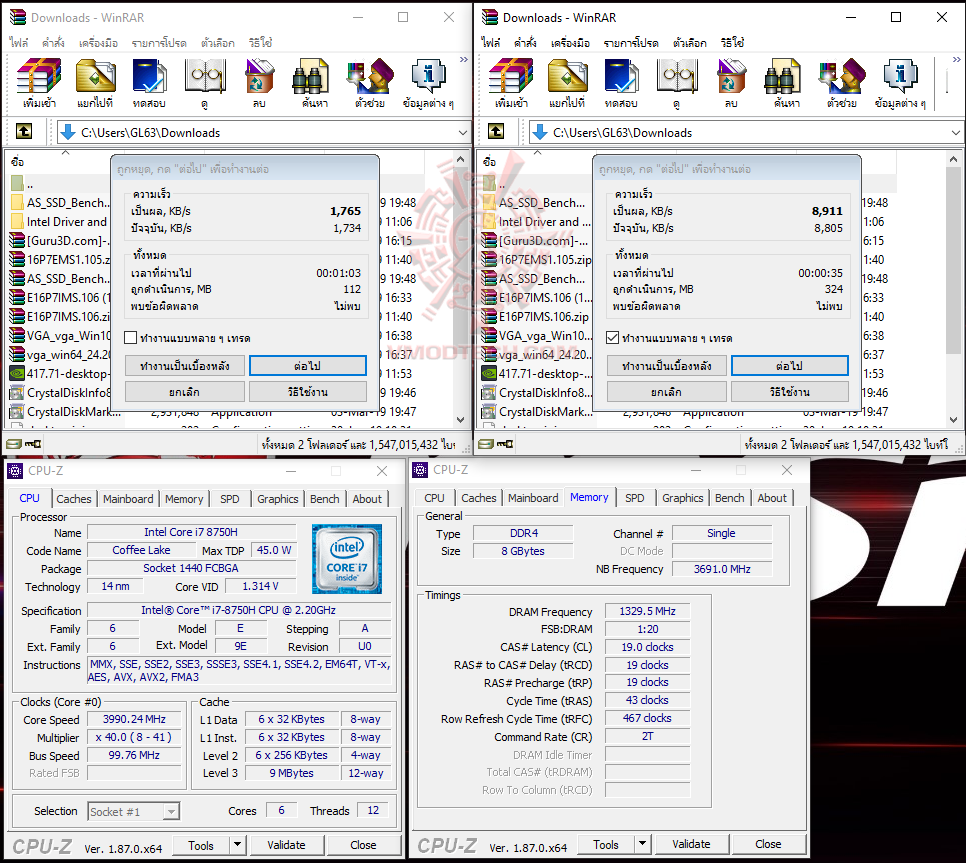The image size is (966, 863).
Task: Click the Intel Core i7 badge in CPU-Z
Action: 345,558
